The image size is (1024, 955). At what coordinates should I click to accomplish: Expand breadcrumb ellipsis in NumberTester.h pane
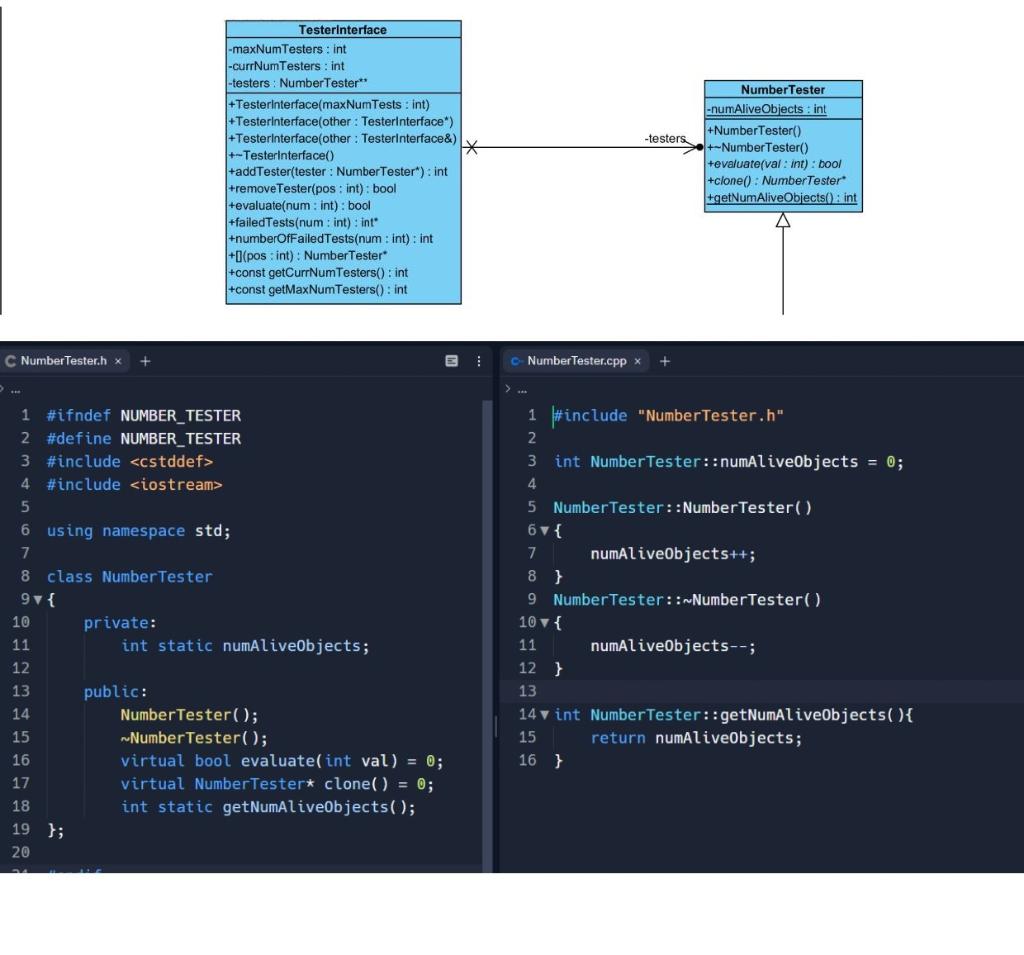click(16, 391)
